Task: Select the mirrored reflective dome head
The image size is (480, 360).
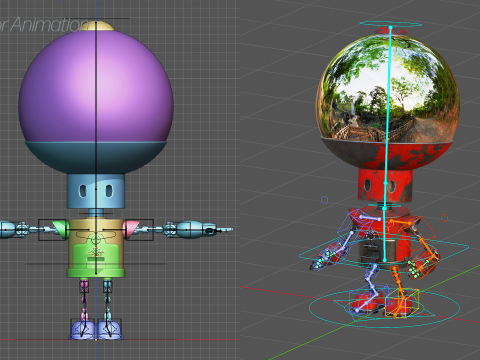Action: tap(388, 88)
